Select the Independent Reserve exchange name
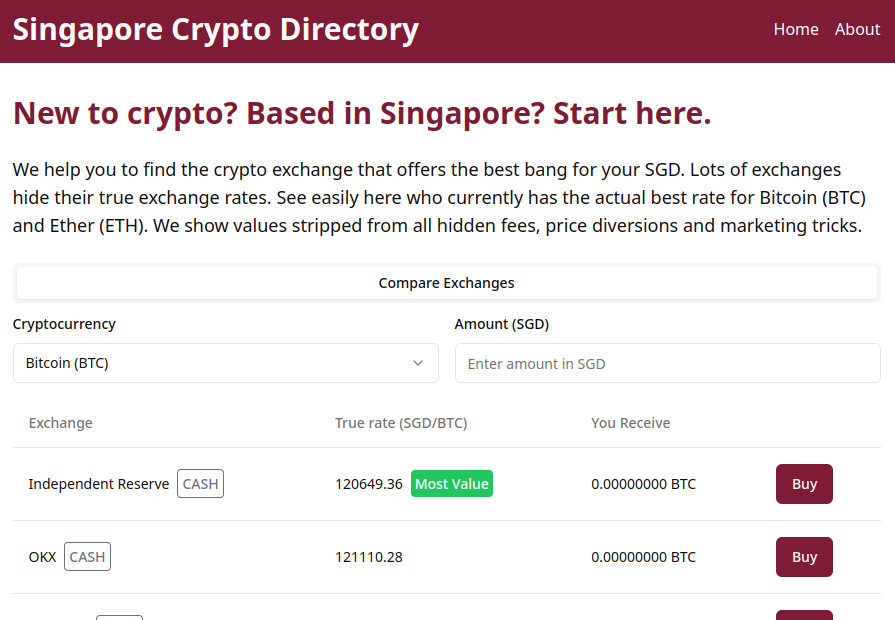This screenshot has height=620, width=895. (x=99, y=483)
